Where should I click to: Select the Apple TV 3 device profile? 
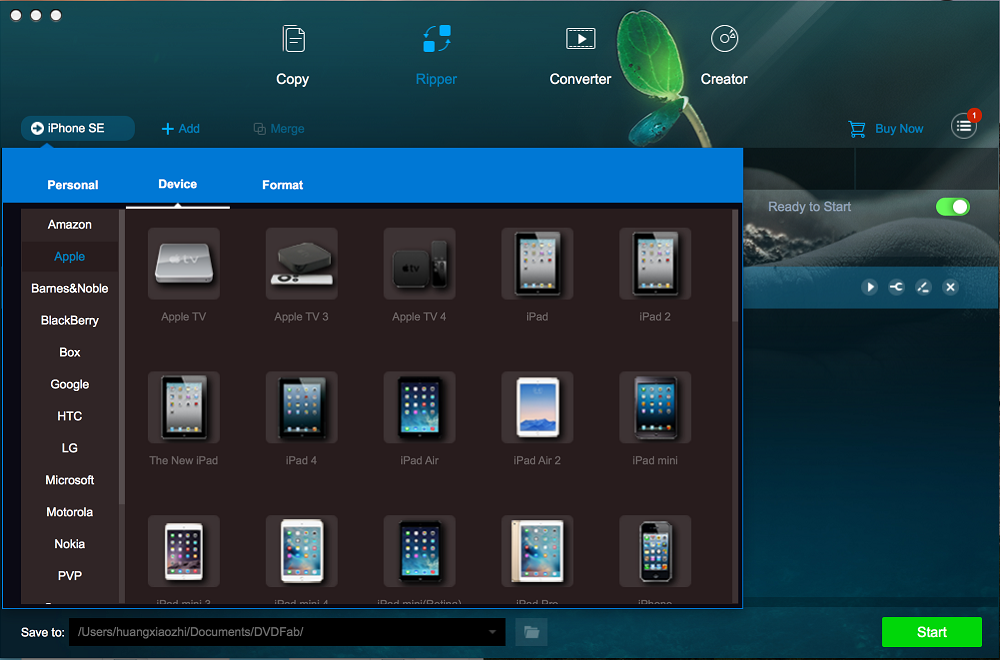click(302, 263)
